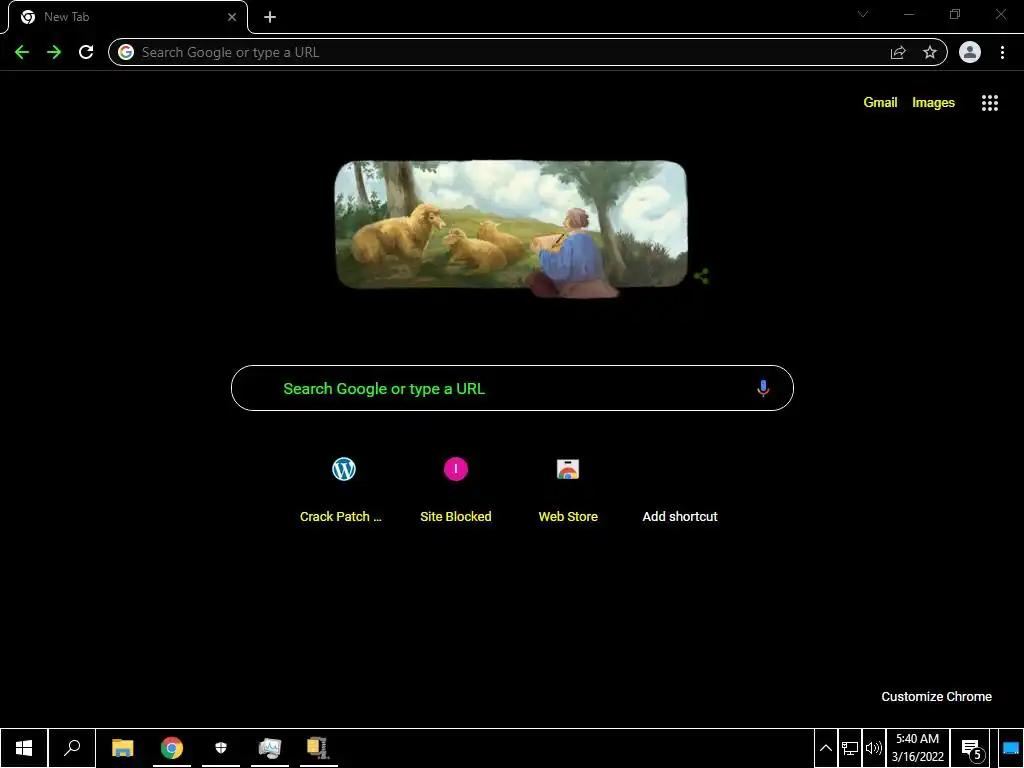The width and height of the screenshot is (1024, 768).
Task: Open Windows Security shield in taskbar
Action: [x=221, y=748]
